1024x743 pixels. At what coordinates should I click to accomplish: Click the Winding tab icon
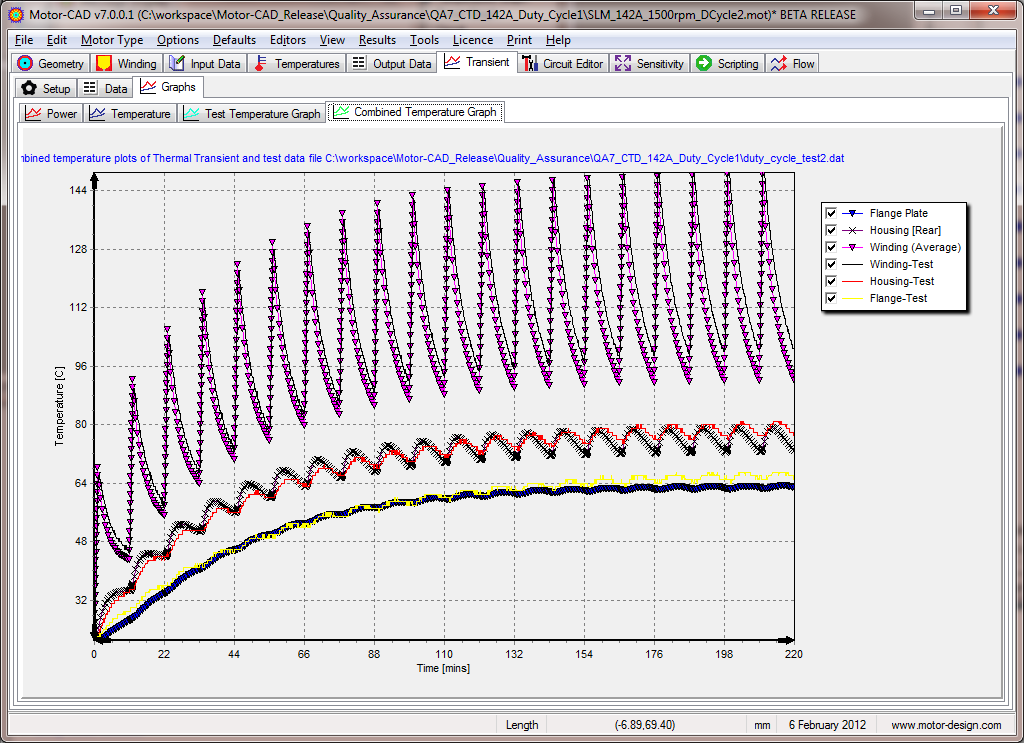click(x=104, y=63)
